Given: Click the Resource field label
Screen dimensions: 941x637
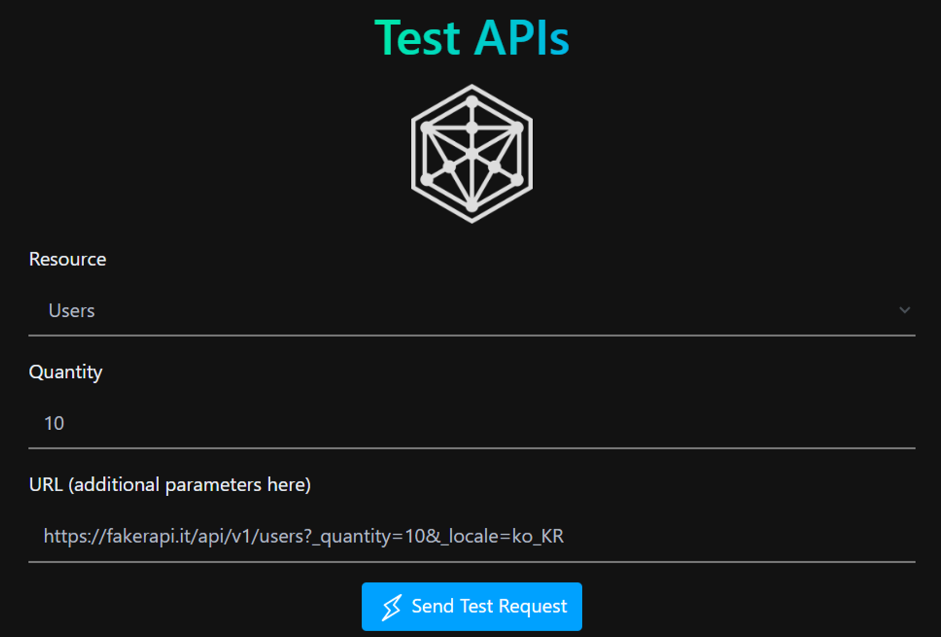Looking at the screenshot, I should pos(68,259).
